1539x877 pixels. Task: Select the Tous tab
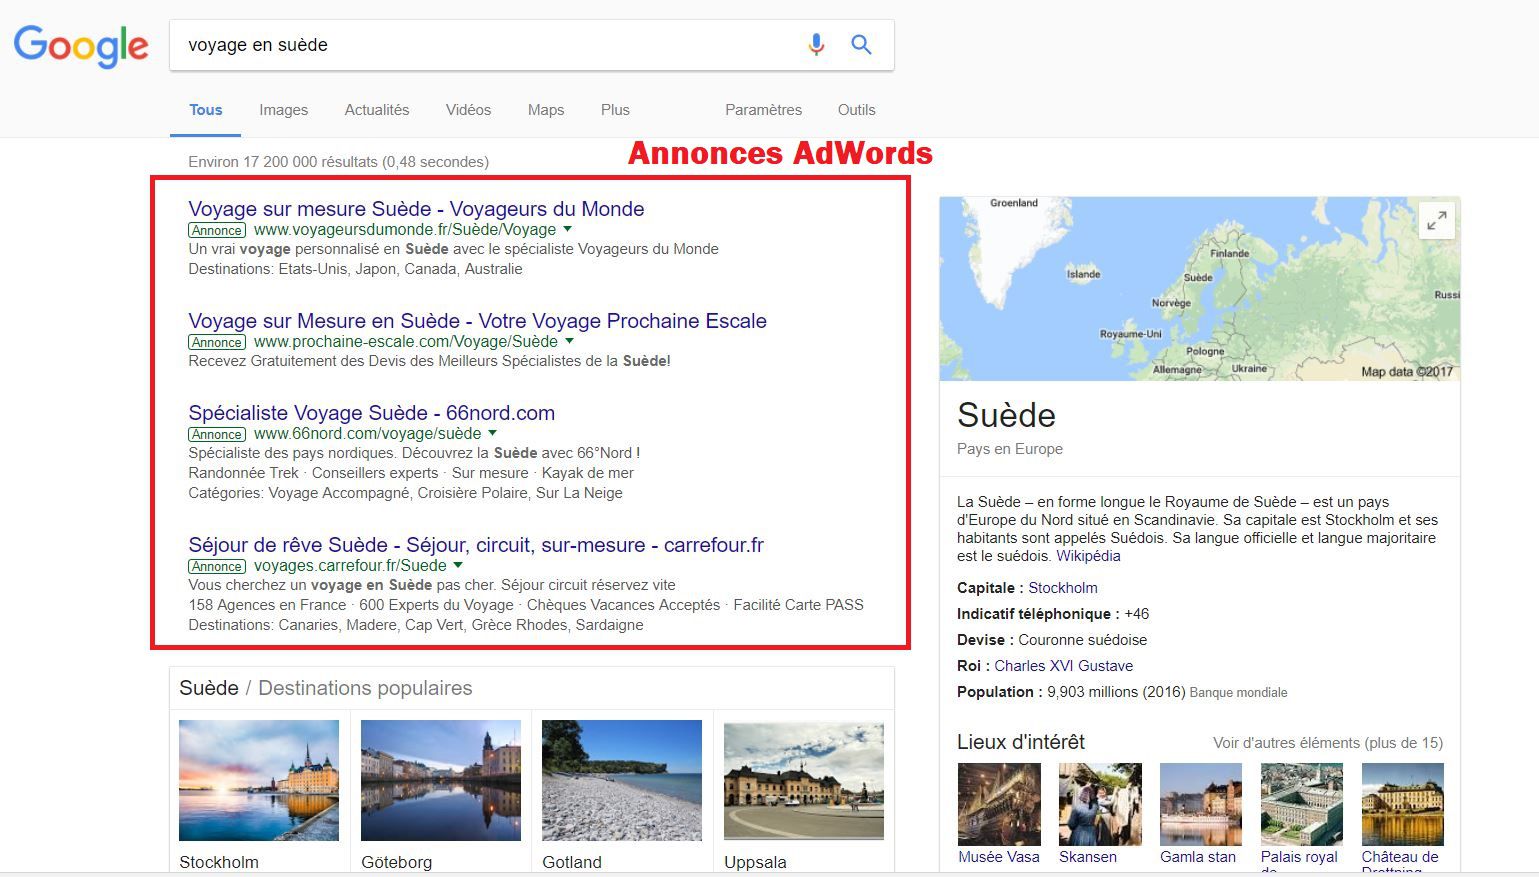[x=206, y=110]
